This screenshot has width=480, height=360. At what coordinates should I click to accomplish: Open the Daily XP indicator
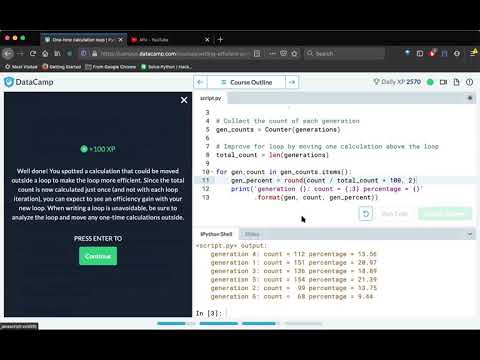coord(397,82)
